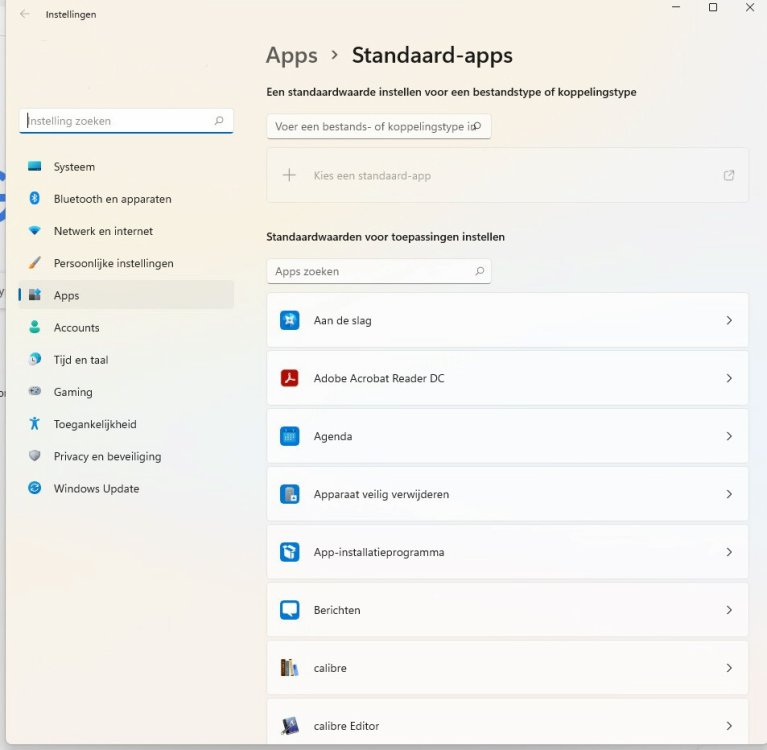
Task: Click the Agenda calendar icon
Action: (290, 436)
